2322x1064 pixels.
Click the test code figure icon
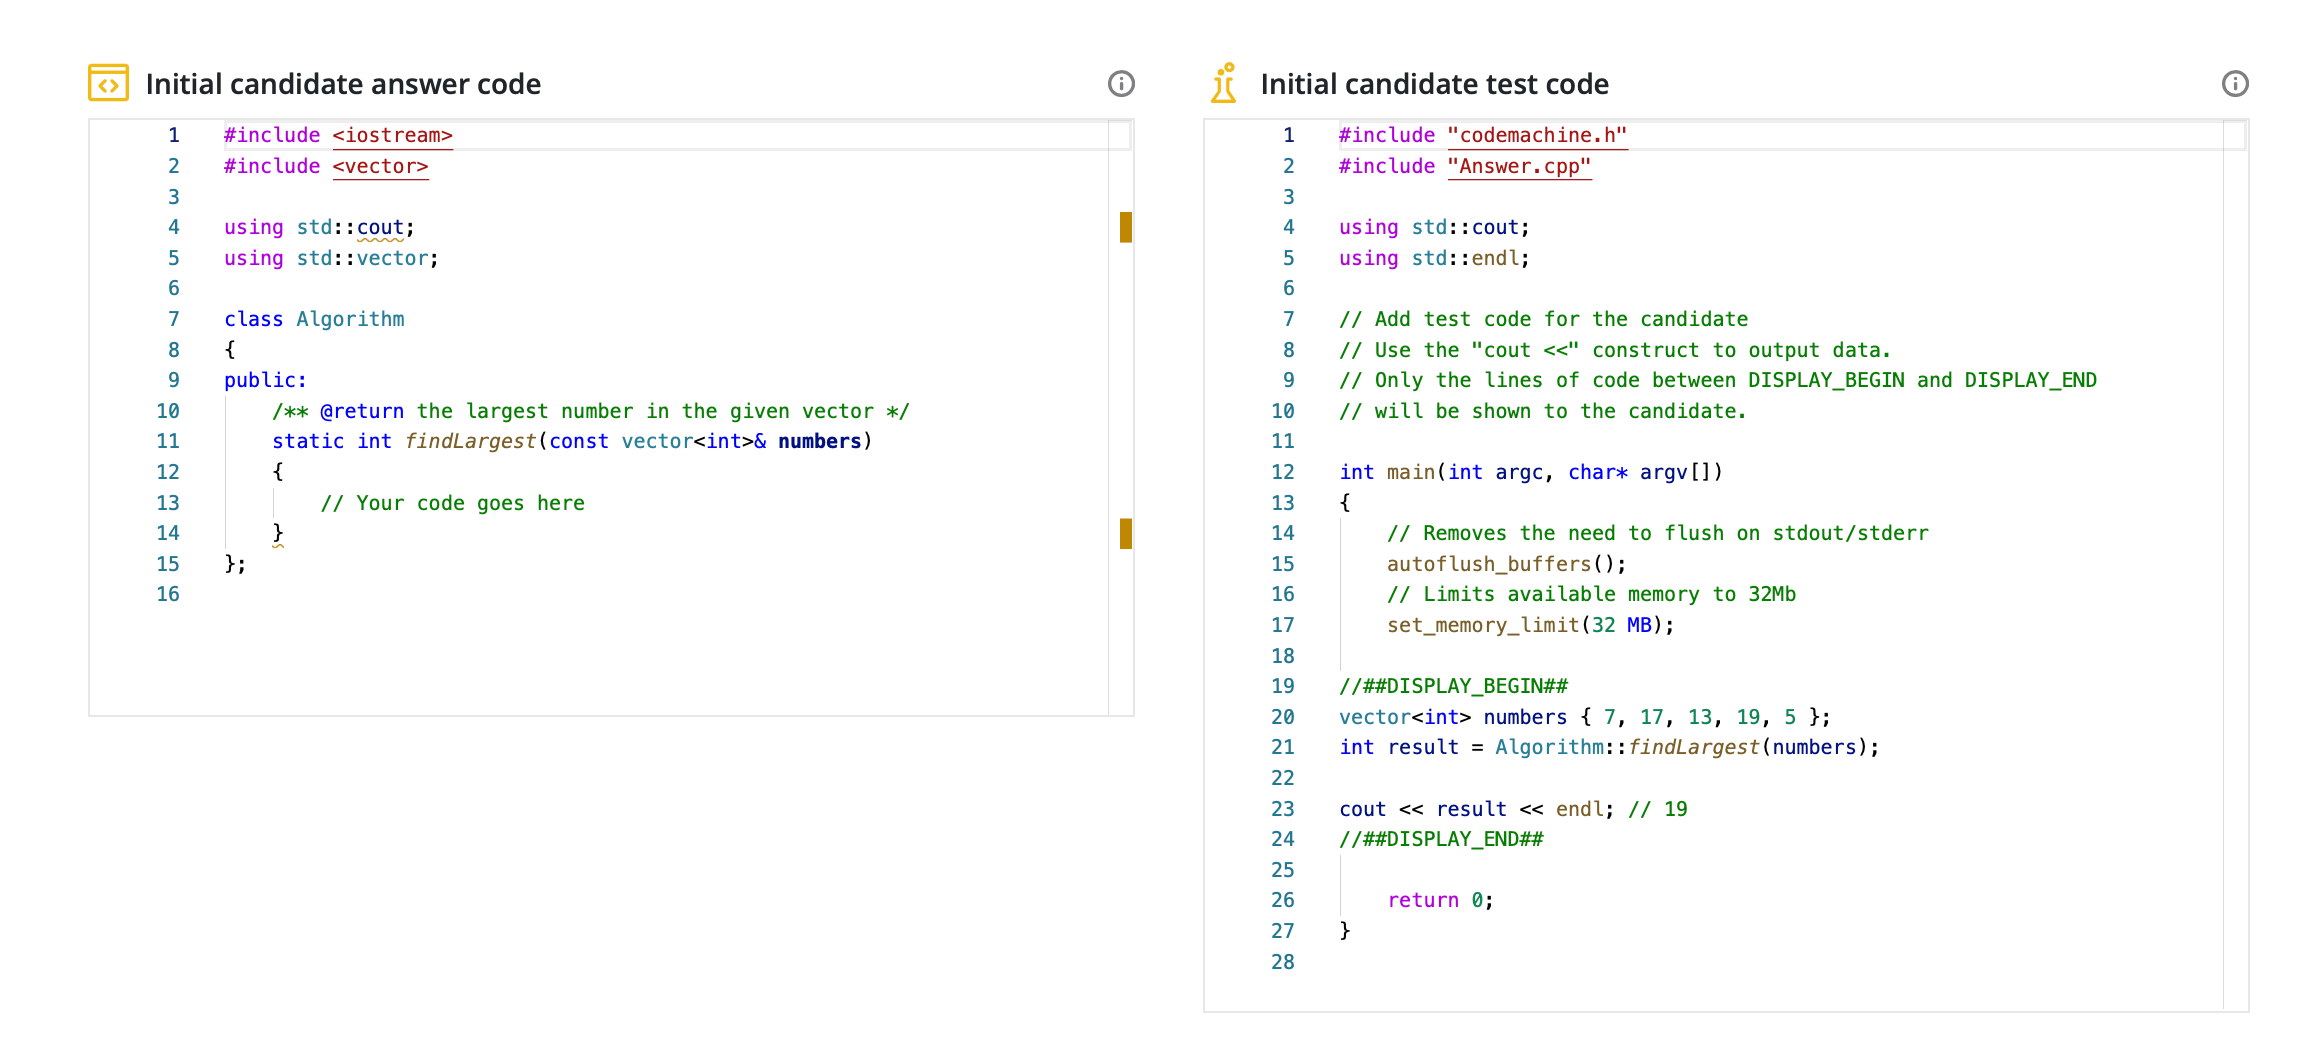pos(1223,83)
